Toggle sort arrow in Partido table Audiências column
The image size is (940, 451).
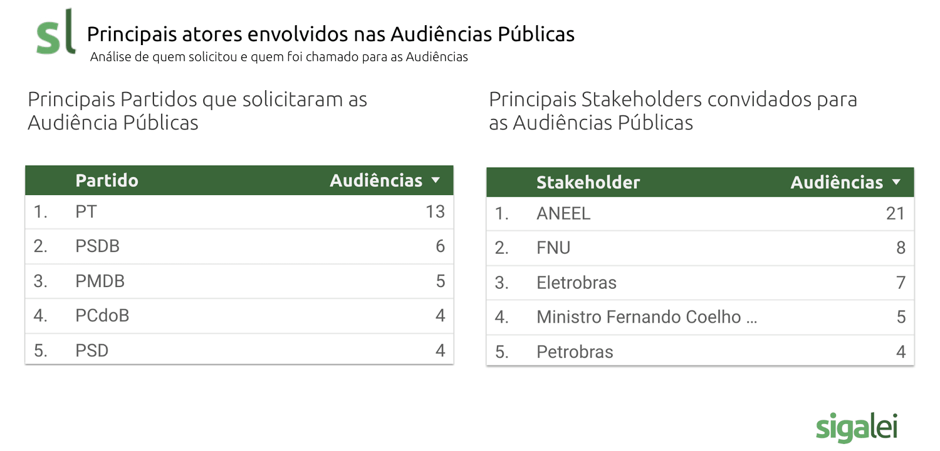click(x=436, y=181)
